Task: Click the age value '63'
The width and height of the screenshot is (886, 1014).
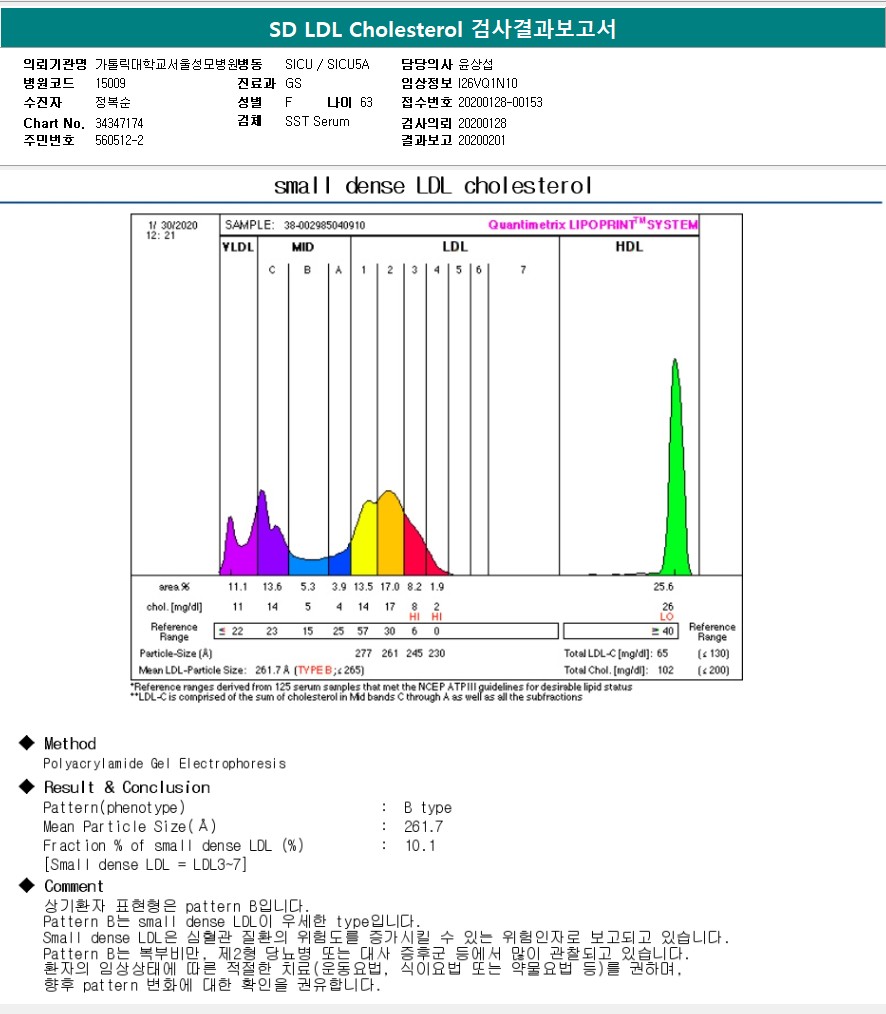Action: tap(366, 102)
